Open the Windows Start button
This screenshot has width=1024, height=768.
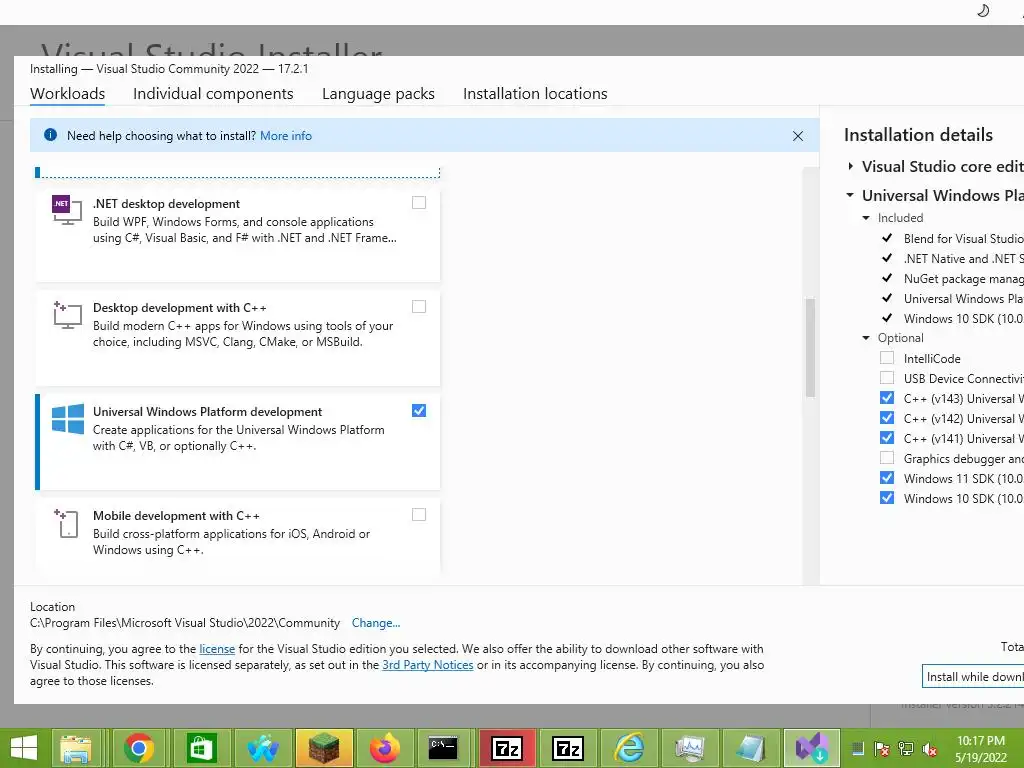(24, 748)
